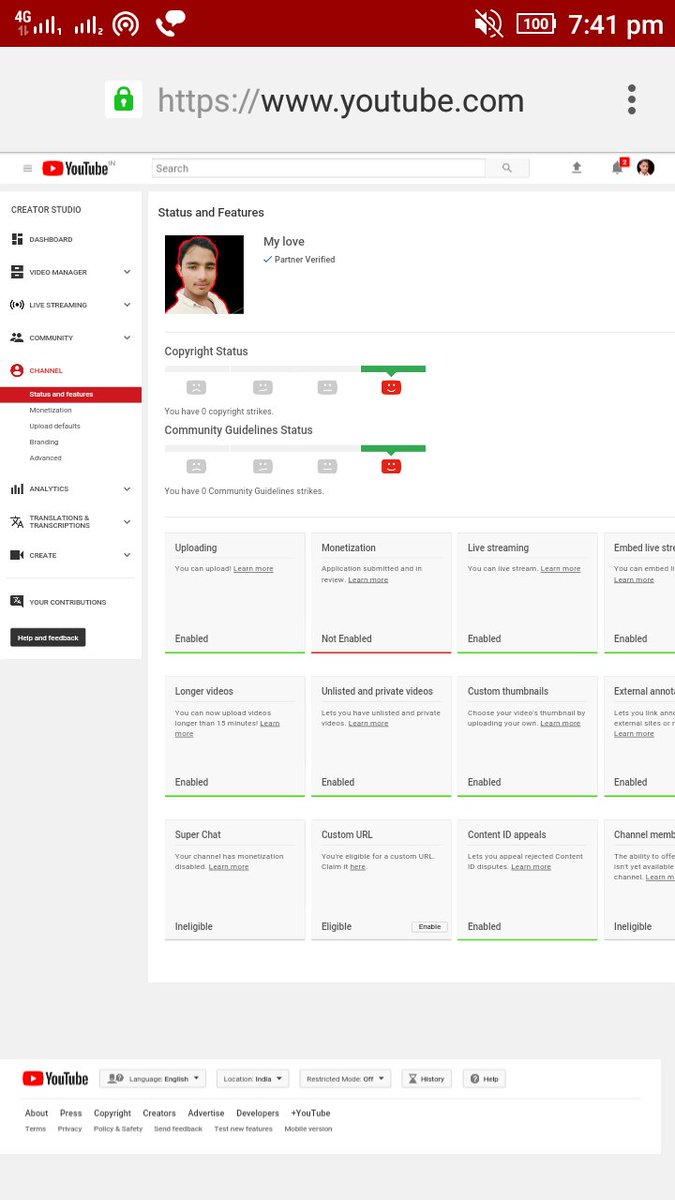Viewport: 675px width, 1200px height.
Task: Open the account avatar menu
Action: pyautogui.click(x=646, y=167)
